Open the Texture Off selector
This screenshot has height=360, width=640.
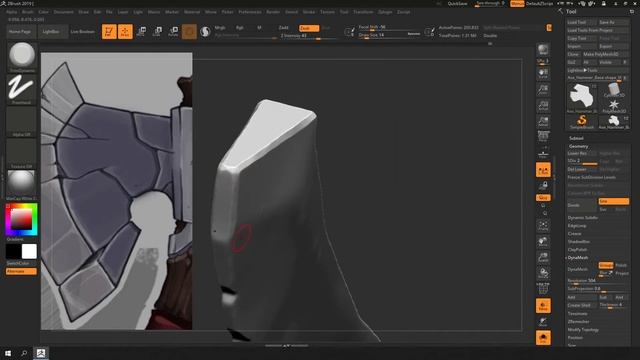tap(22, 153)
